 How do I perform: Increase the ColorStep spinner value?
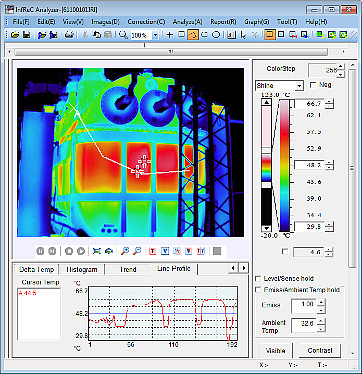[340, 67]
